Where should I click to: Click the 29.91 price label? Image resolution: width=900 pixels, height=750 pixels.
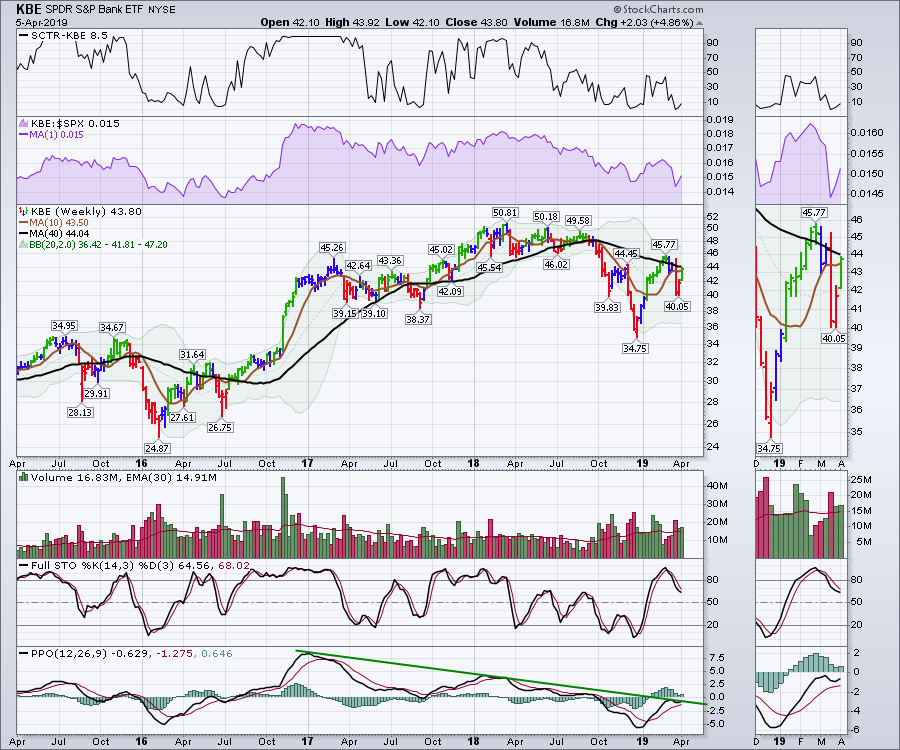[x=96, y=394]
